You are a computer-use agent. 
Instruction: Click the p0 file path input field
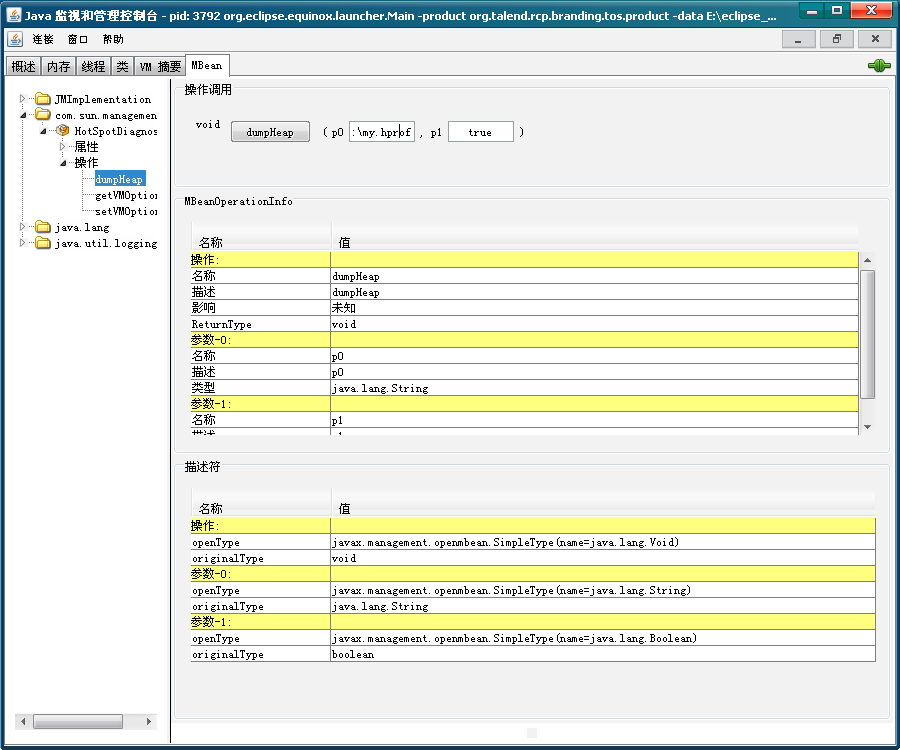pos(381,132)
